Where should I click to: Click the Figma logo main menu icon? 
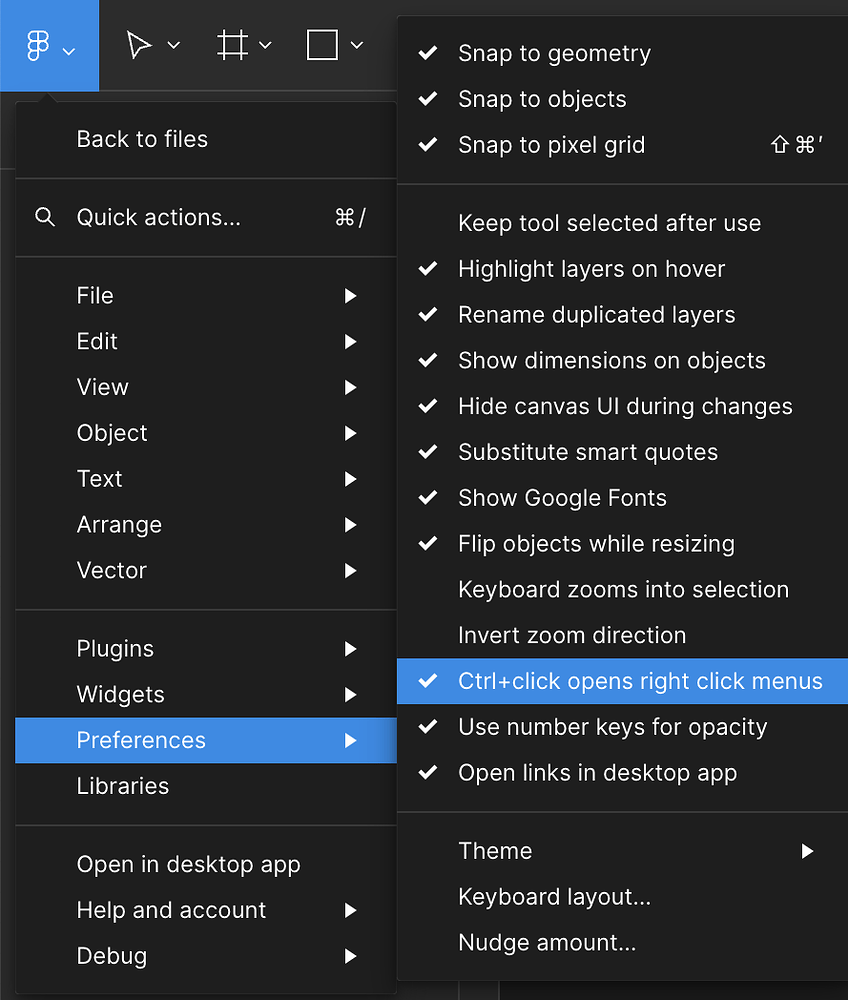pyautogui.click(x=38, y=46)
